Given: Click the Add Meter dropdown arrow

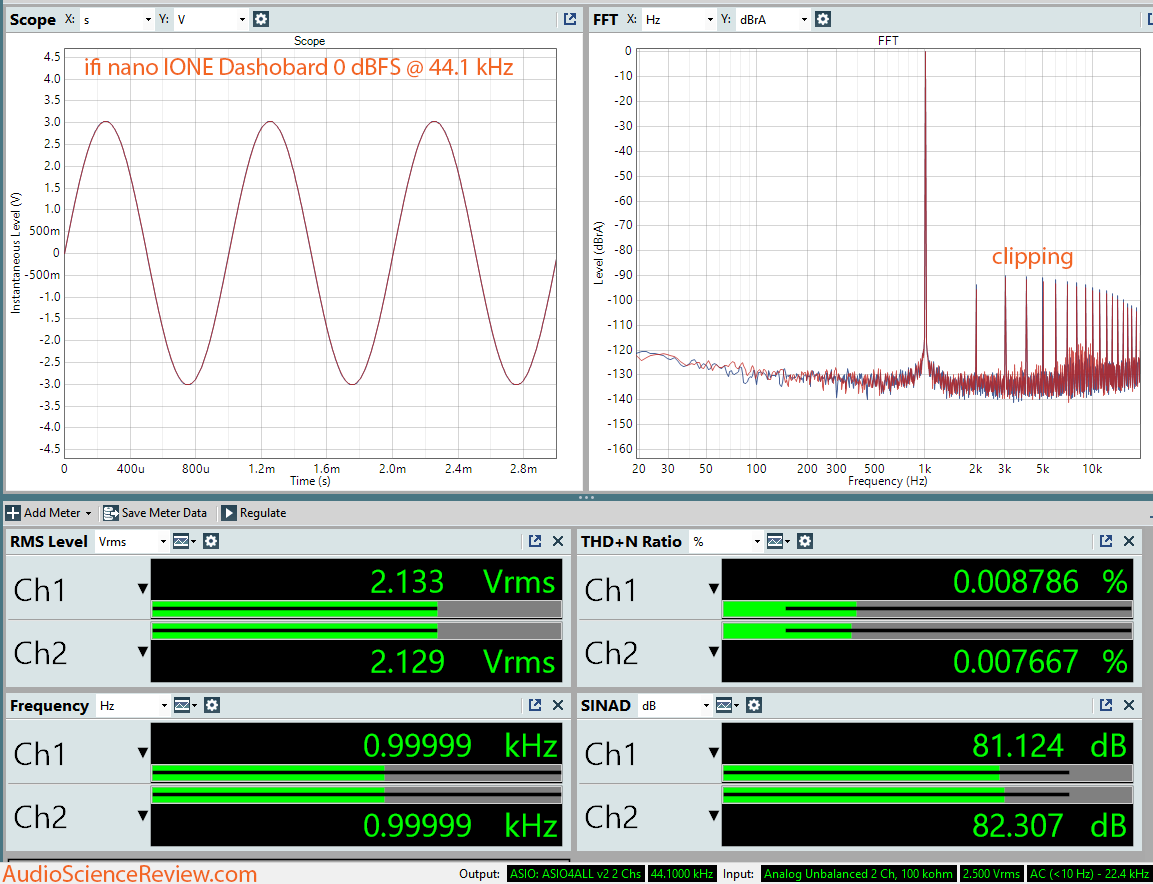Looking at the screenshot, I should [x=88, y=513].
